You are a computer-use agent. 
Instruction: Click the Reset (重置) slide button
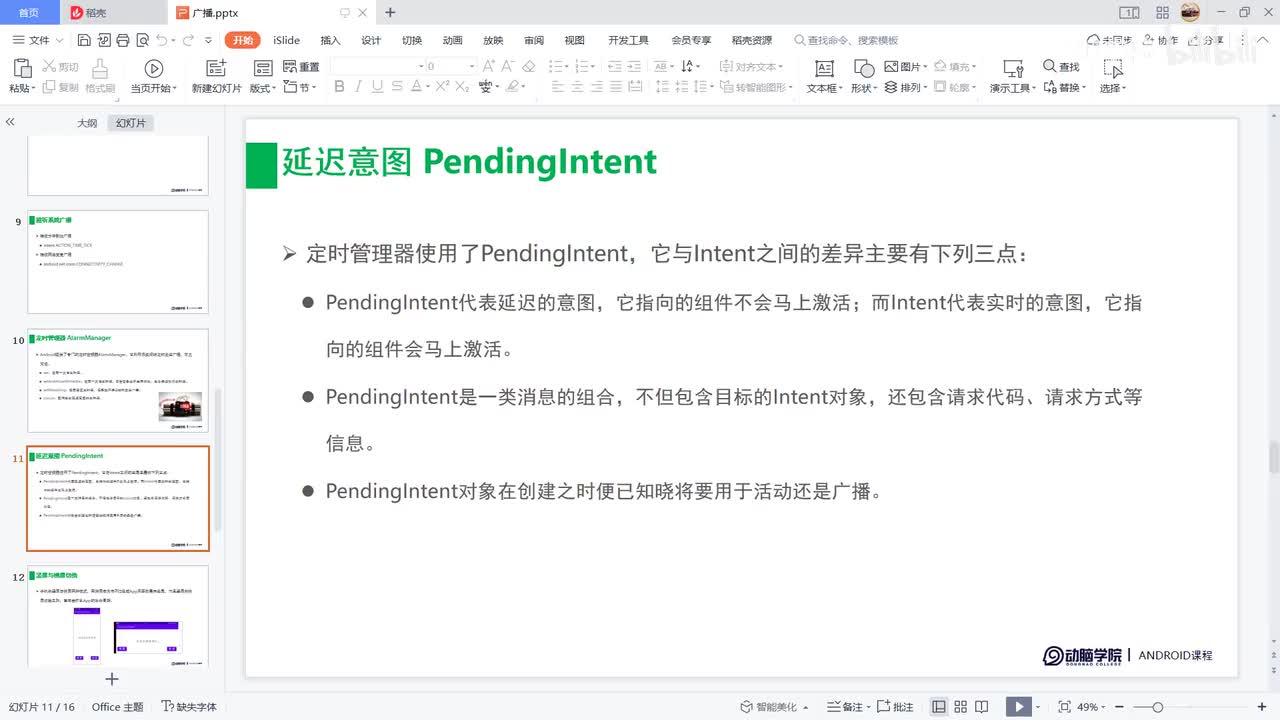click(x=301, y=67)
